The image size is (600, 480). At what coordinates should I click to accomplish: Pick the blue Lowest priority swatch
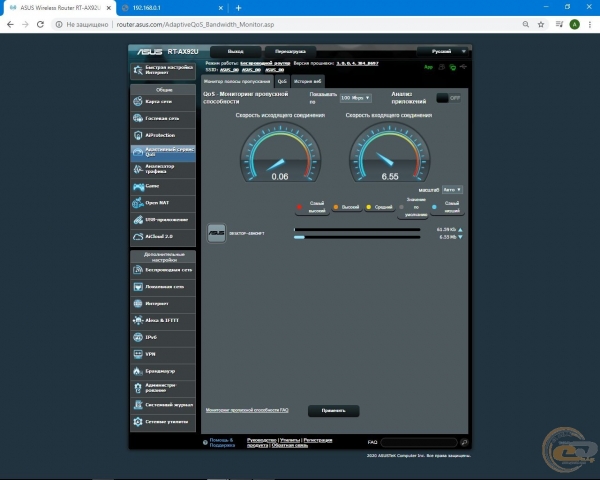[x=434, y=207]
